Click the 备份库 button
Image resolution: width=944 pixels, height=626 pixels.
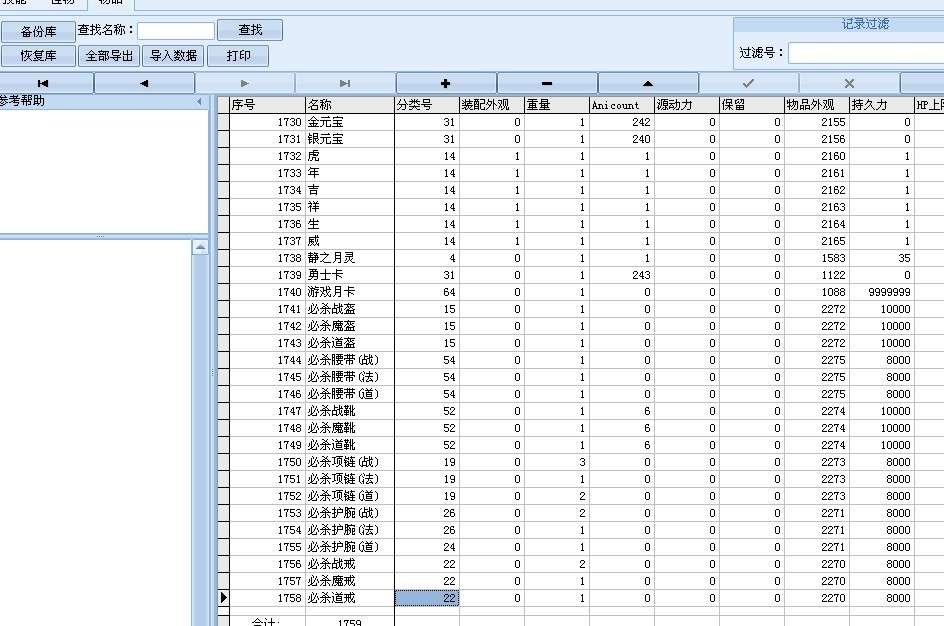point(38,31)
